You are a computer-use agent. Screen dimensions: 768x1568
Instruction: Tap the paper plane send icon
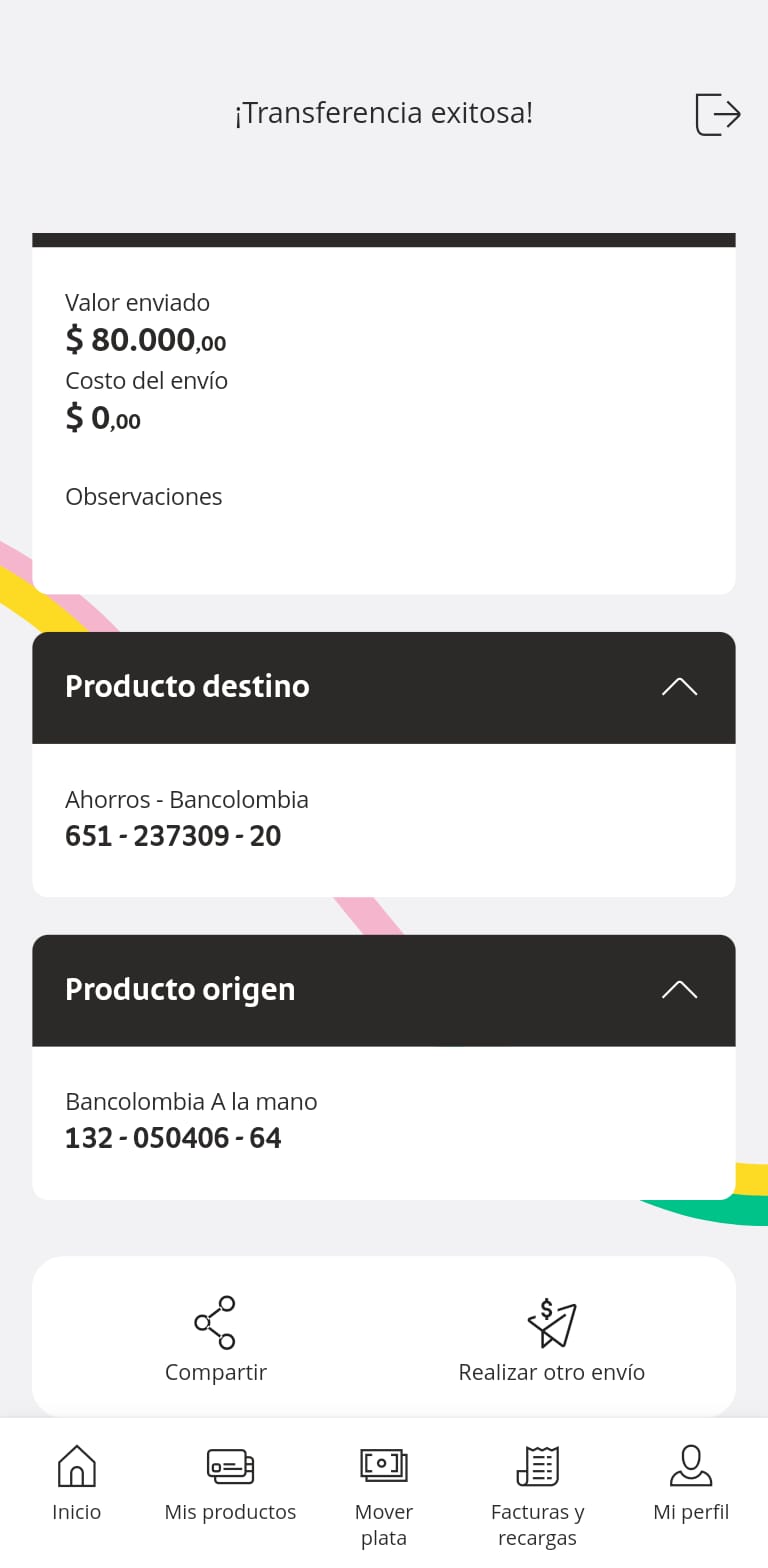(552, 1323)
